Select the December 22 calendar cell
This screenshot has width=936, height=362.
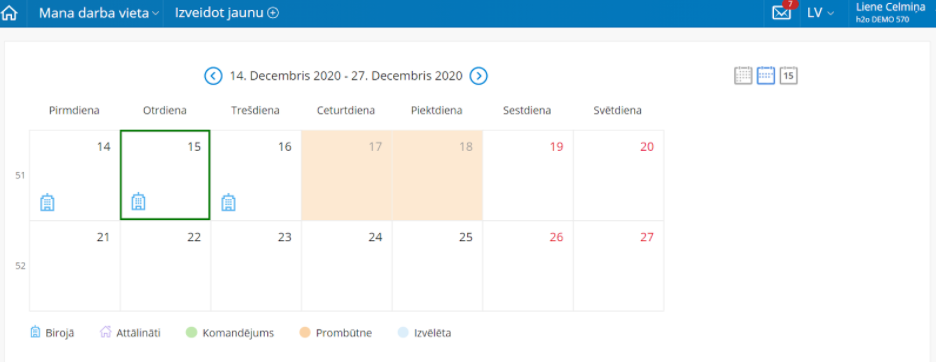165,266
